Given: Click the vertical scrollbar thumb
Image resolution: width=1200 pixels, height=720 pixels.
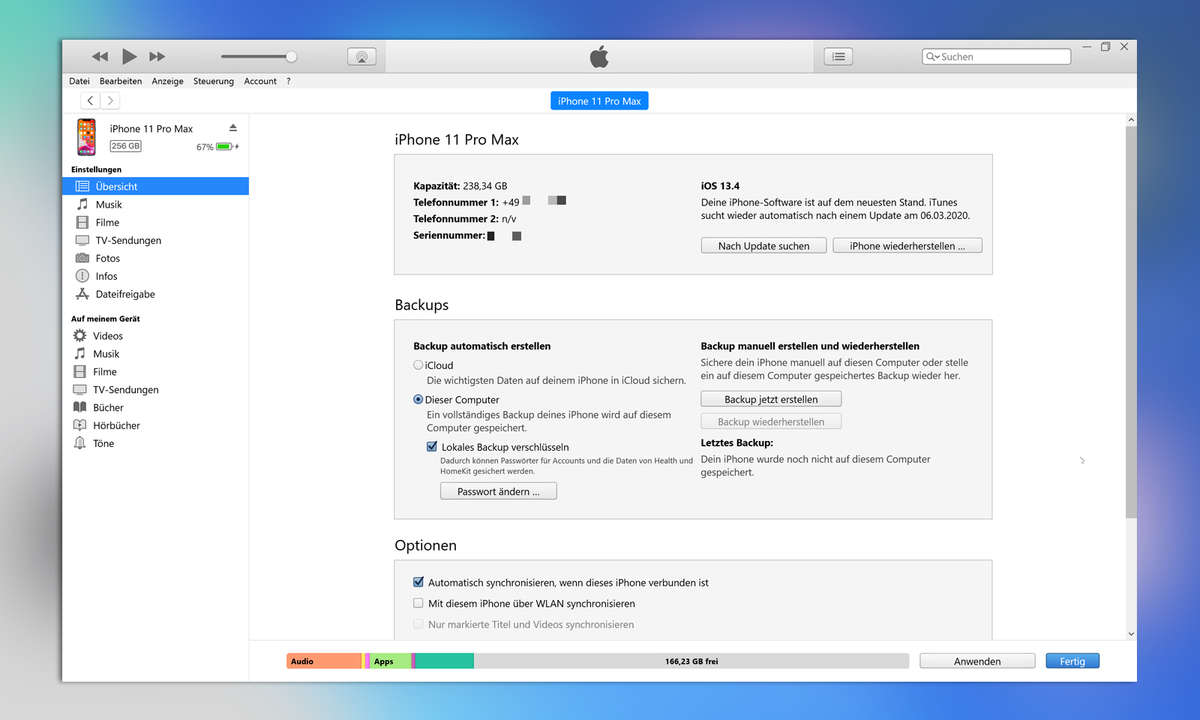Looking at the screenshot, I should click(x=1131, y=320).
